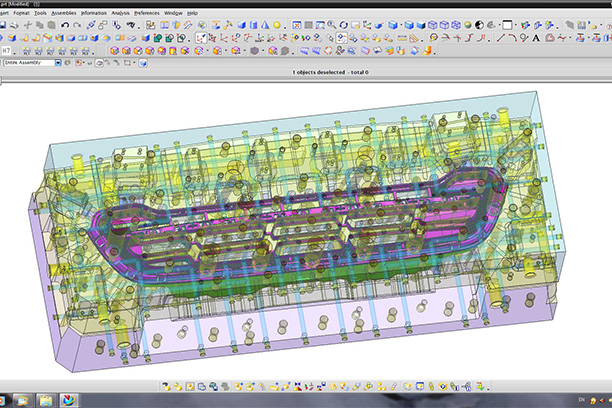Open the Assemblies menu
Viewport: 612px width, 408px height.
[64, 13]
